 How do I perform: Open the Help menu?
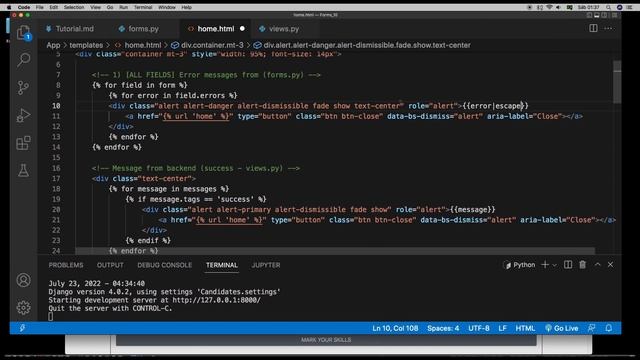point(187,7)
